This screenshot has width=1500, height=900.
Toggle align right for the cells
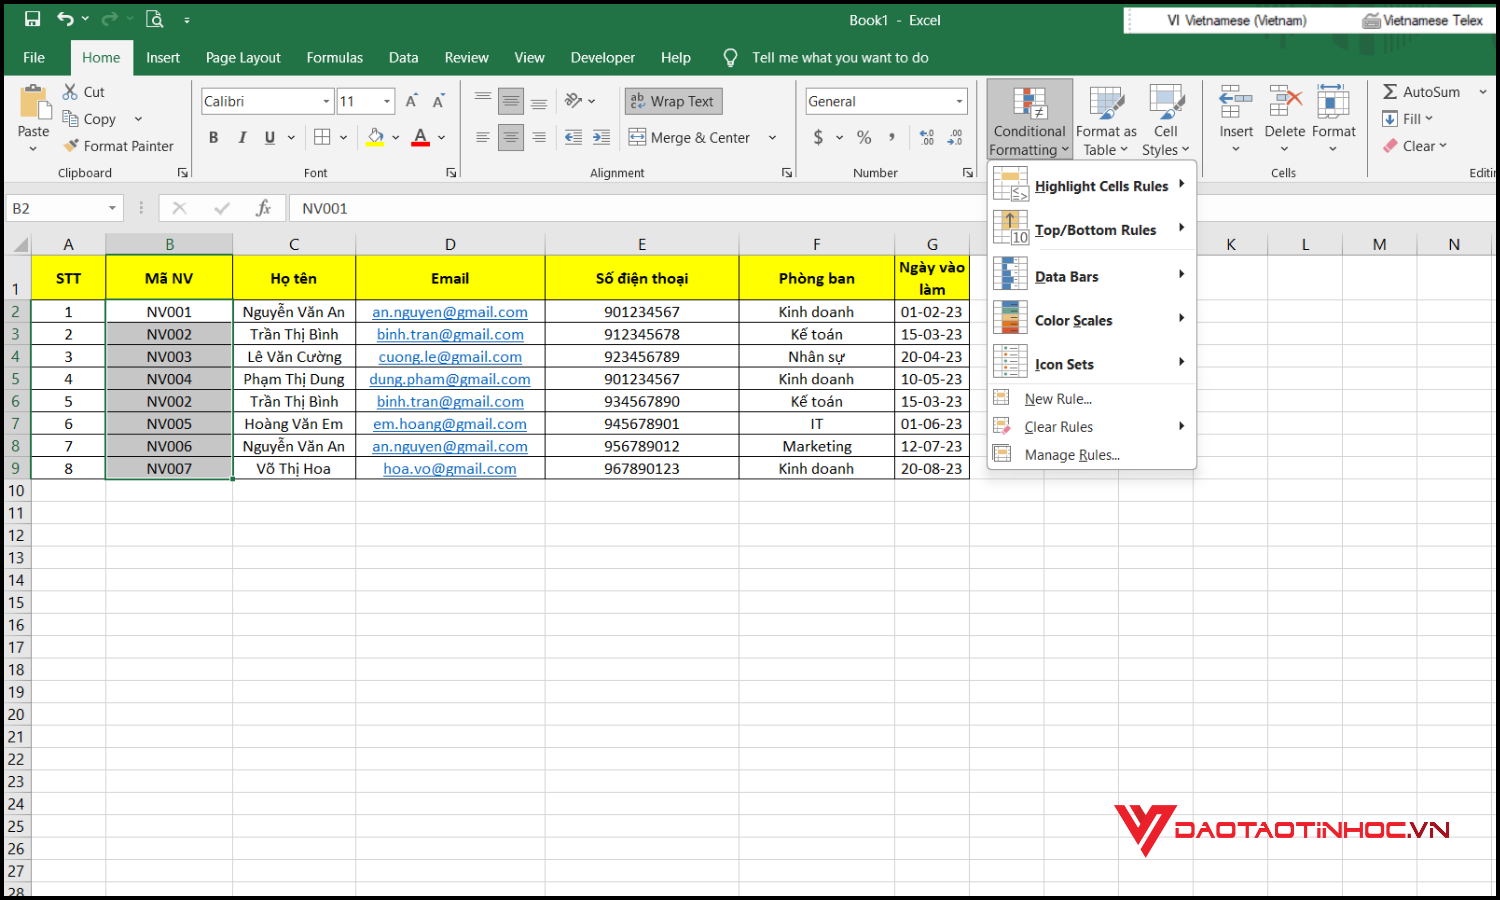(539, 137)
